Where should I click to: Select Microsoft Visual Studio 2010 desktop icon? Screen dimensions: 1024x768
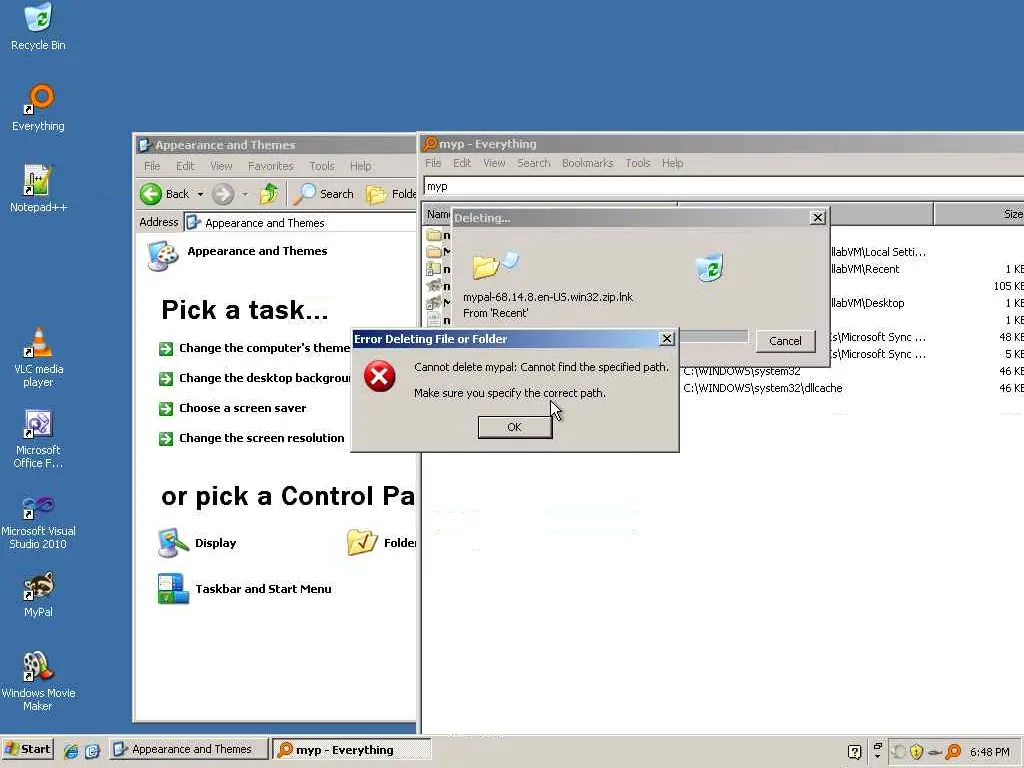(x=38, y=521)
